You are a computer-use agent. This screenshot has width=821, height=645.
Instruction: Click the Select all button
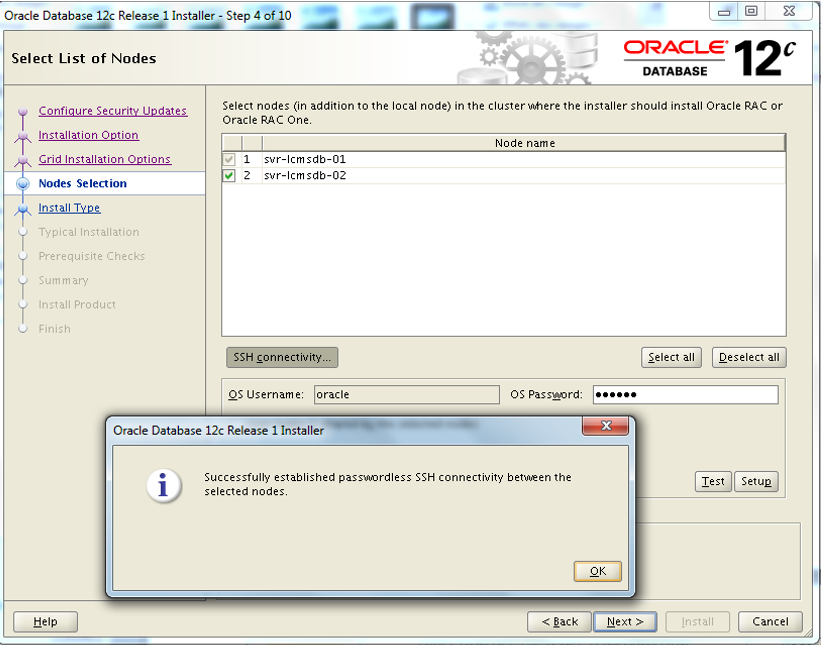671,357
